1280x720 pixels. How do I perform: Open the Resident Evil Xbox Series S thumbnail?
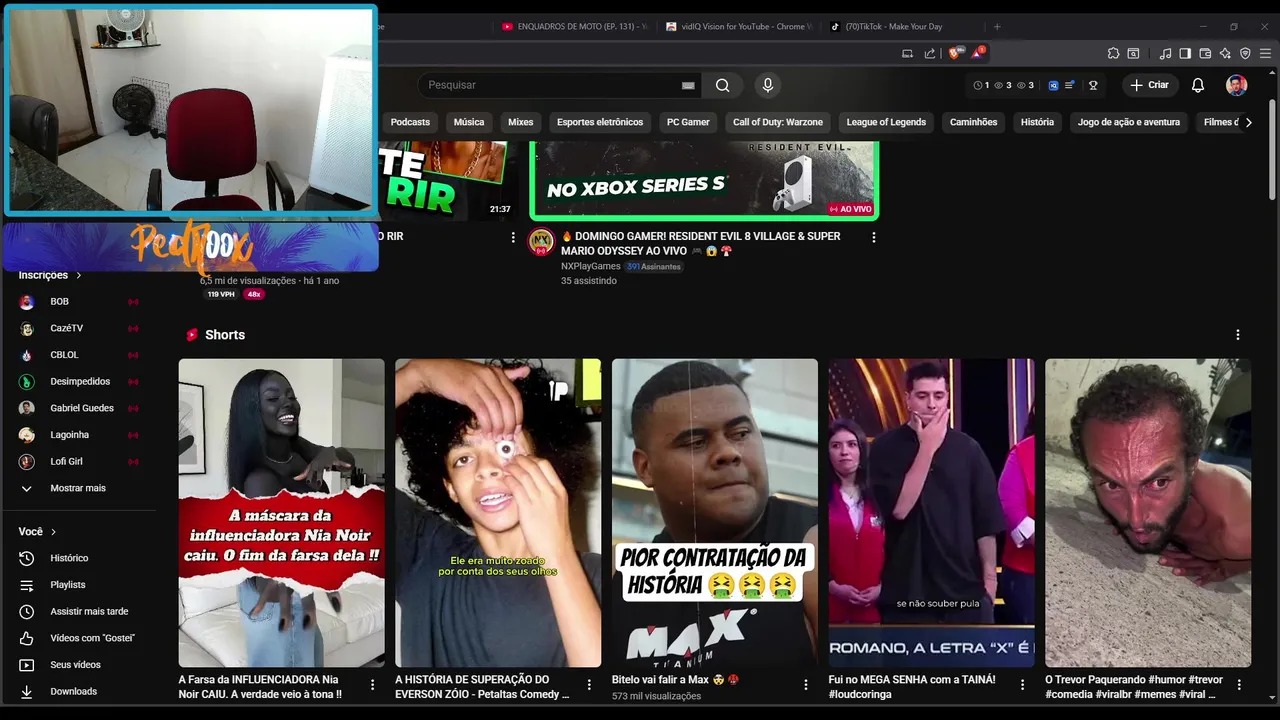[x=704, y=180]
